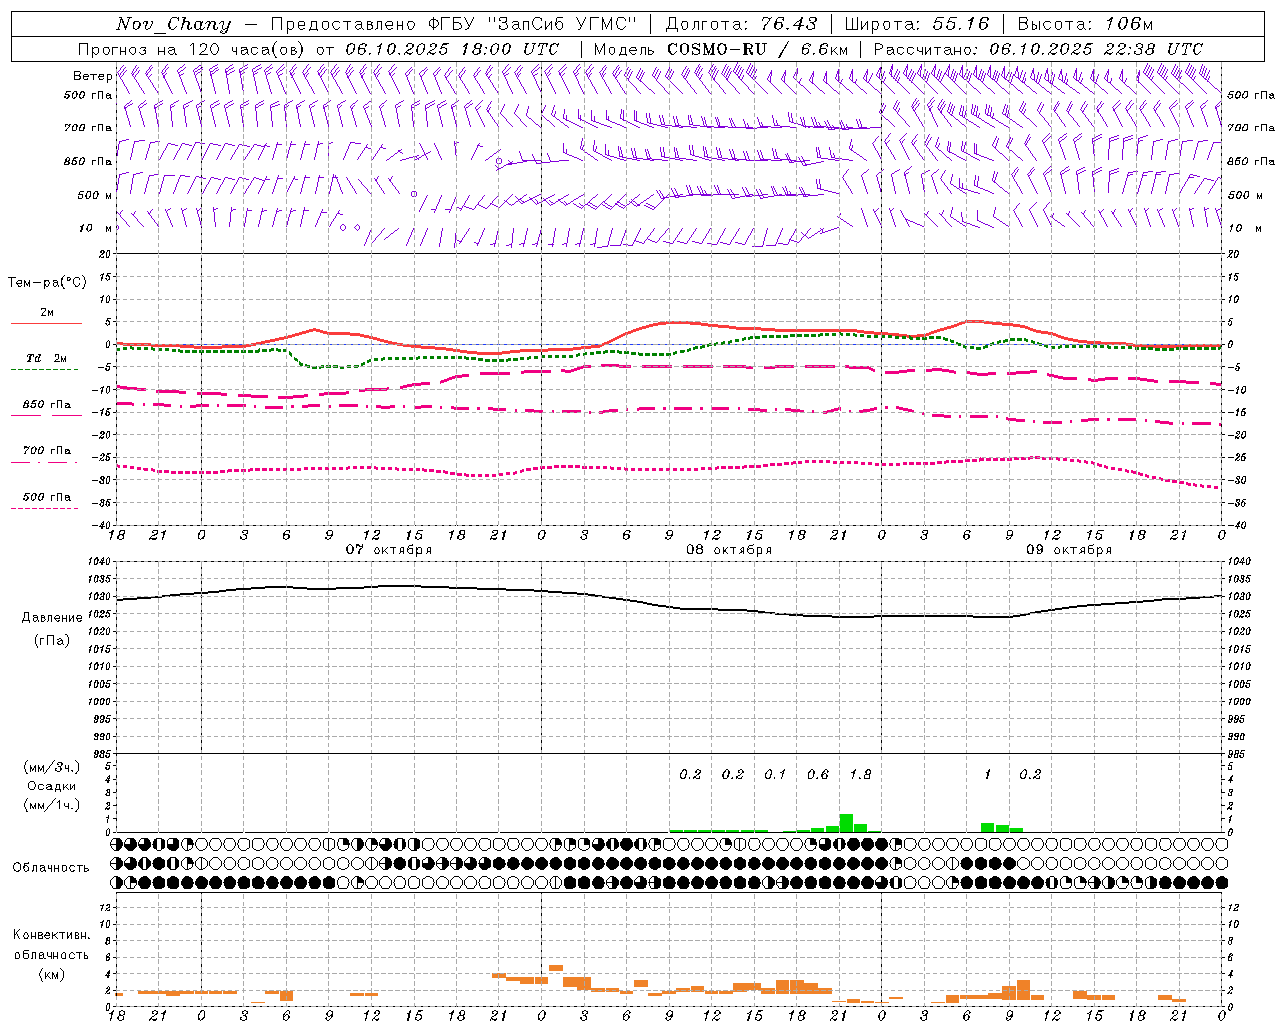
Task: Click the 07 октября date label
Action: click(x=389, y=550)
